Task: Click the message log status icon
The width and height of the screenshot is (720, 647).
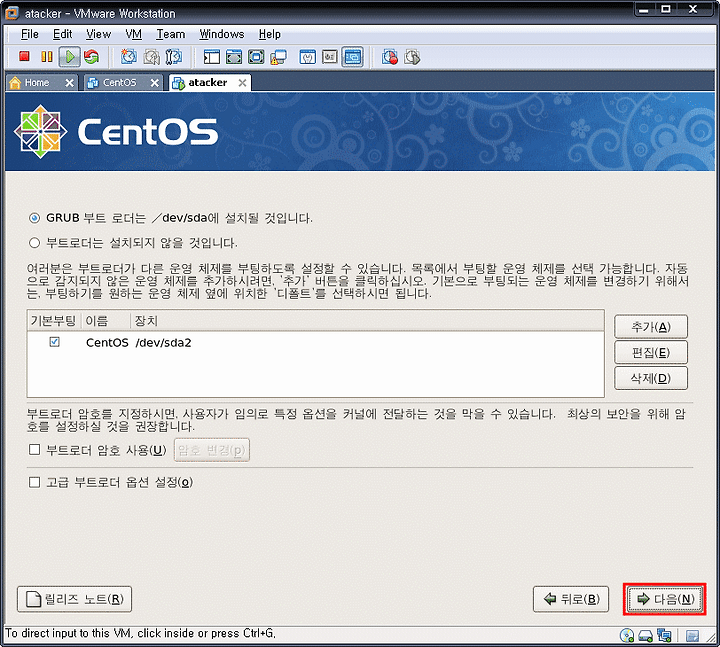Action: click(692, 636)
